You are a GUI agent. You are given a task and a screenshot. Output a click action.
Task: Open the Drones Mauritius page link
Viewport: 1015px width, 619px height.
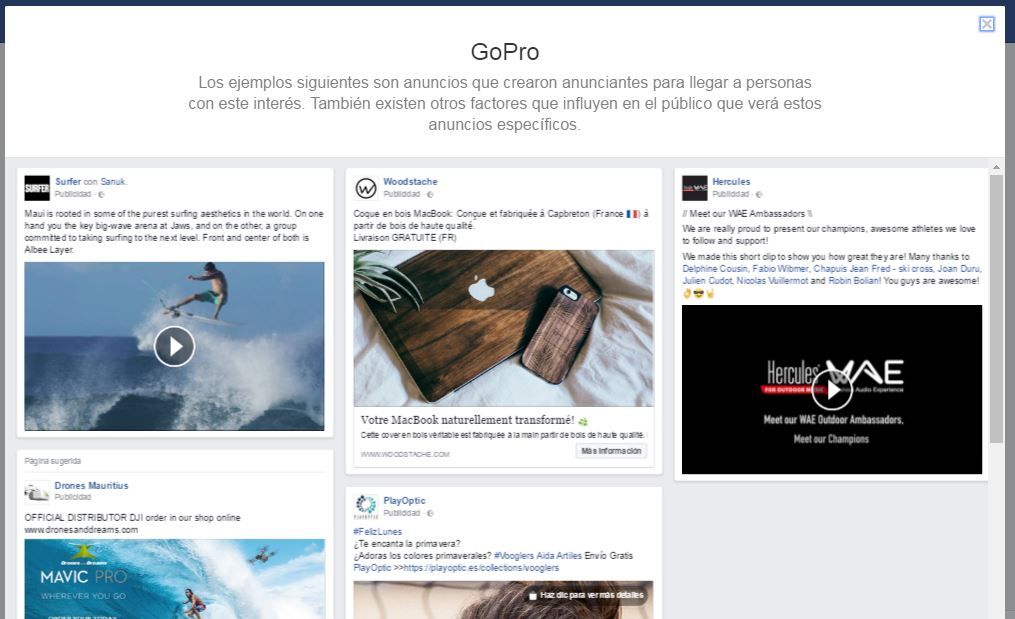click(91, 486)
